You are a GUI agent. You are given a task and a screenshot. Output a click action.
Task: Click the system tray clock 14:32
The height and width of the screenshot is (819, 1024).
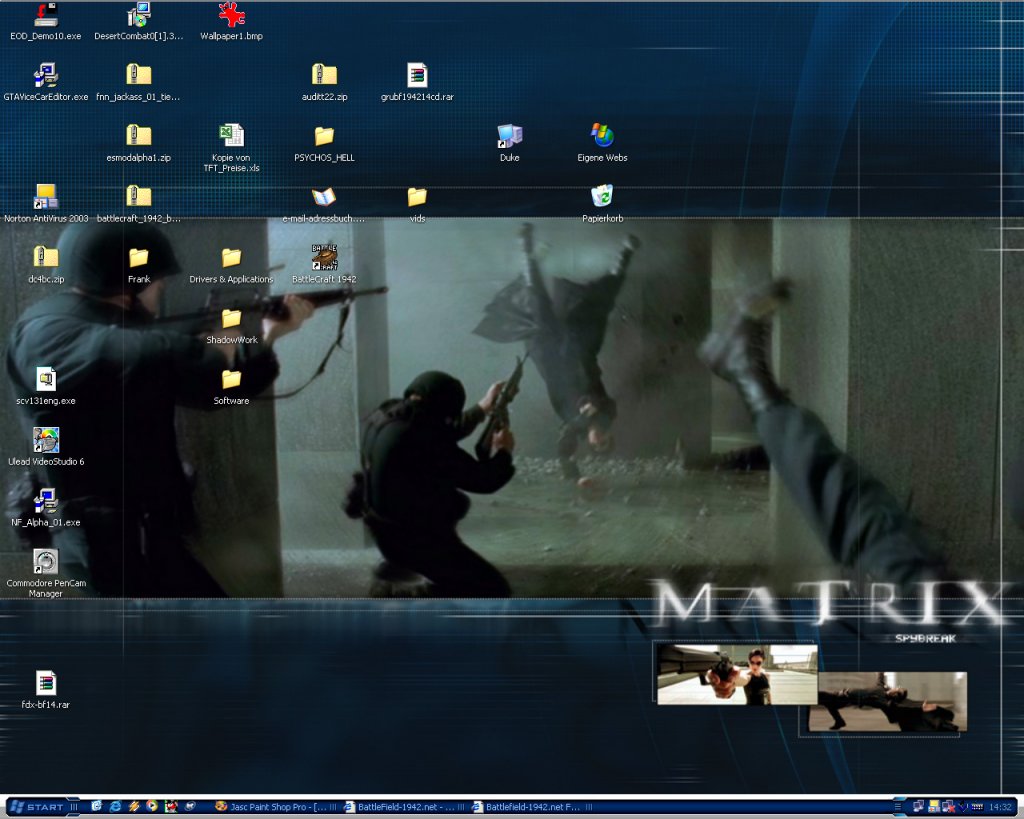pyautogui.click(x=1000, y=807)
